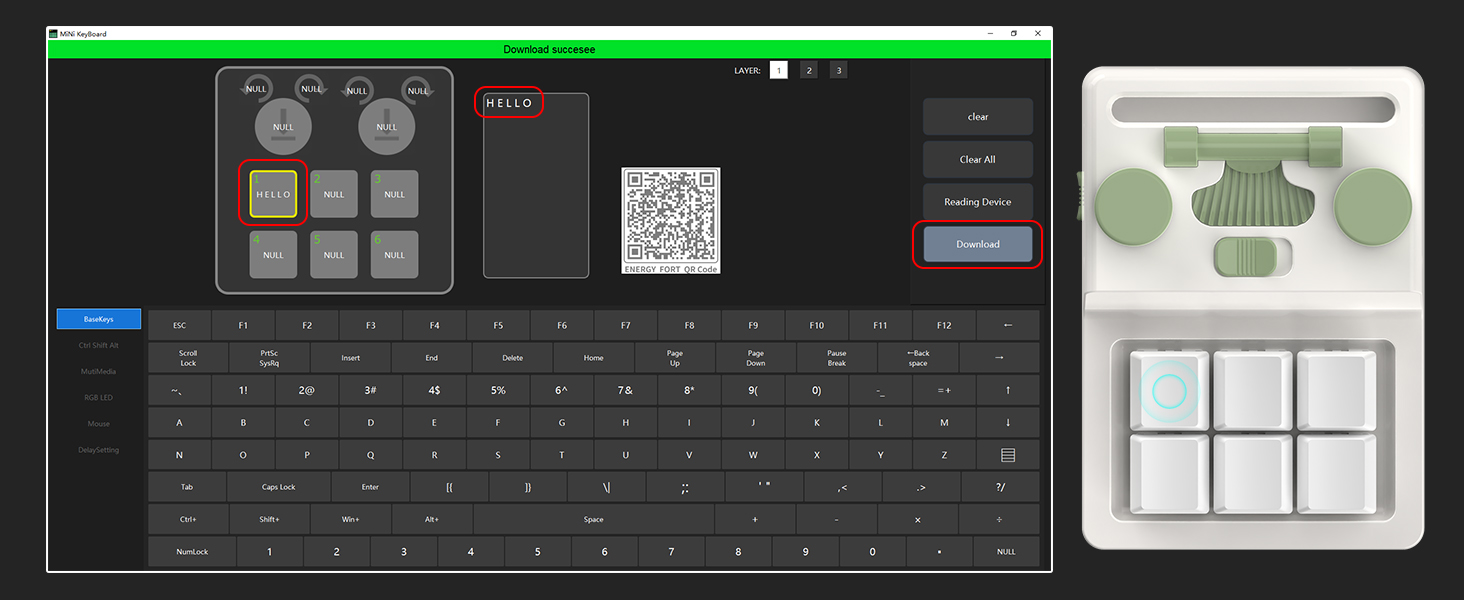The image size is (1464, 600).
Task: Select the first rotary encoder knob icon
Action: (x=256, y=88)
